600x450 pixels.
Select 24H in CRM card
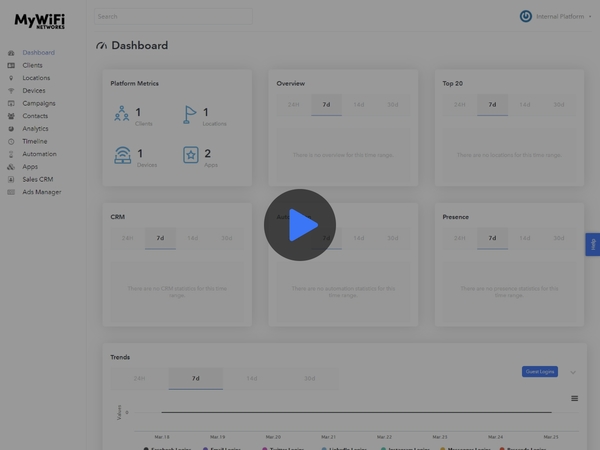coord(127,238)
